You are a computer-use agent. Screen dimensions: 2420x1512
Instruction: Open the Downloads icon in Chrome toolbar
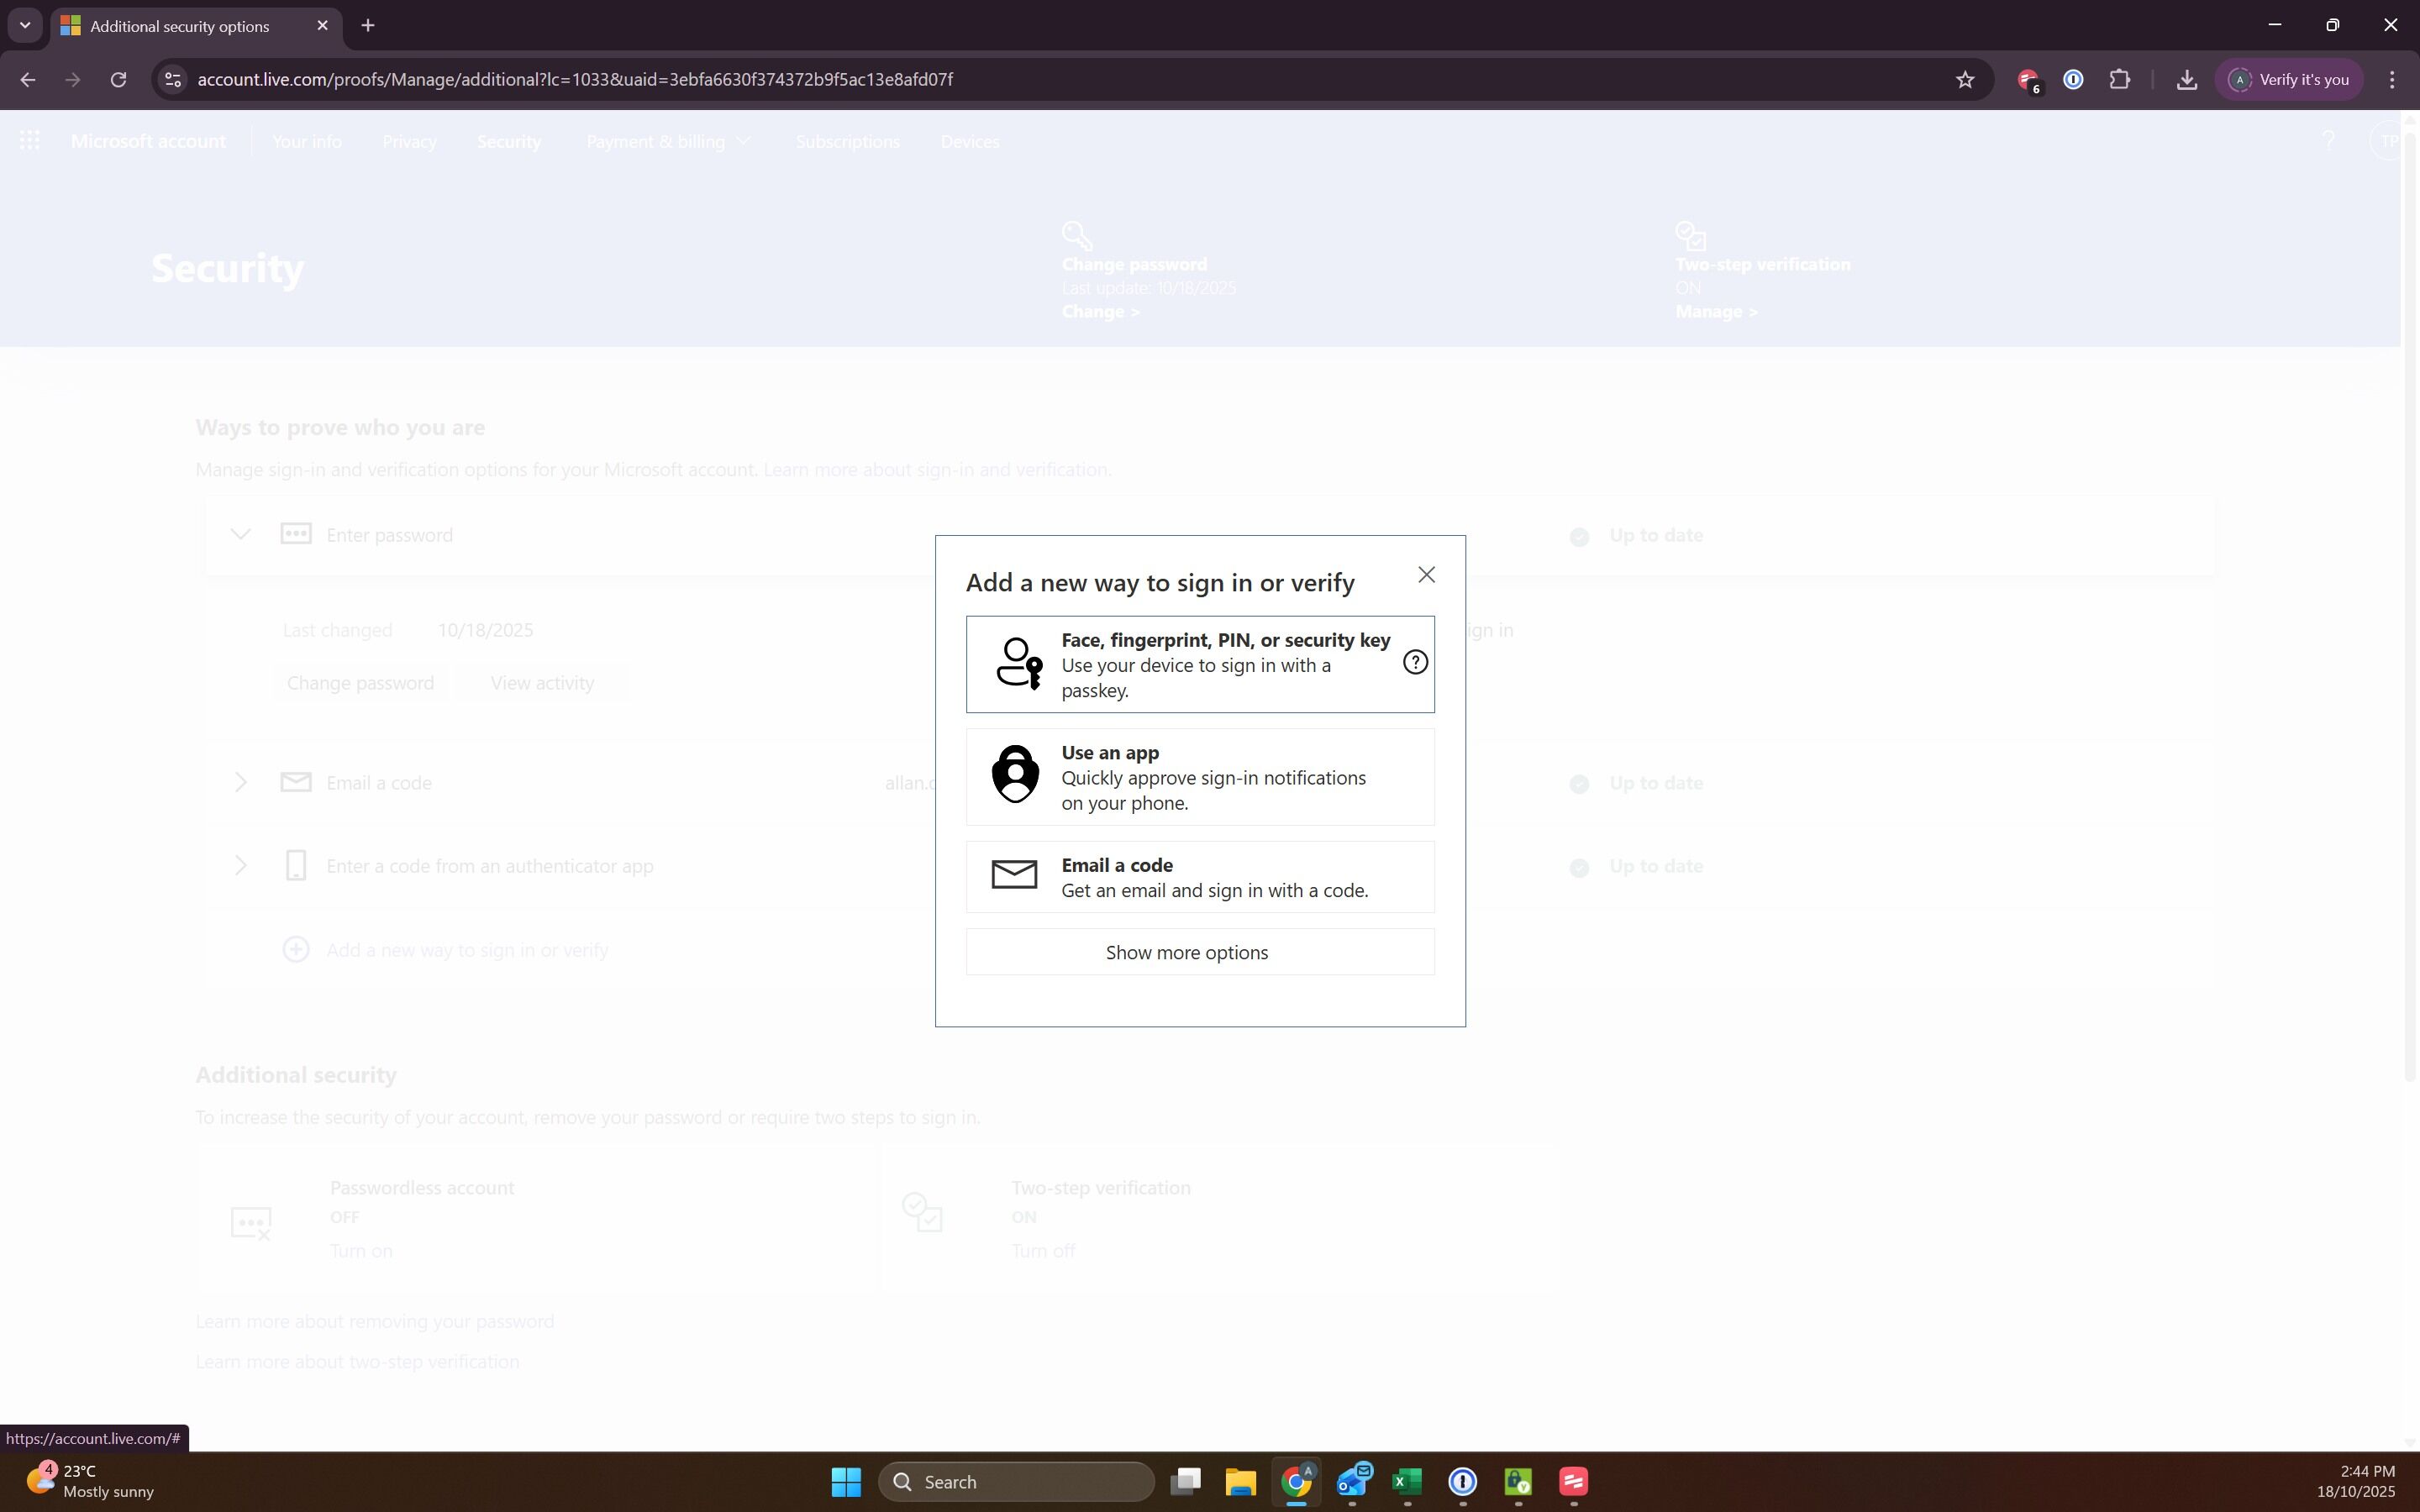click(2187, 79)
